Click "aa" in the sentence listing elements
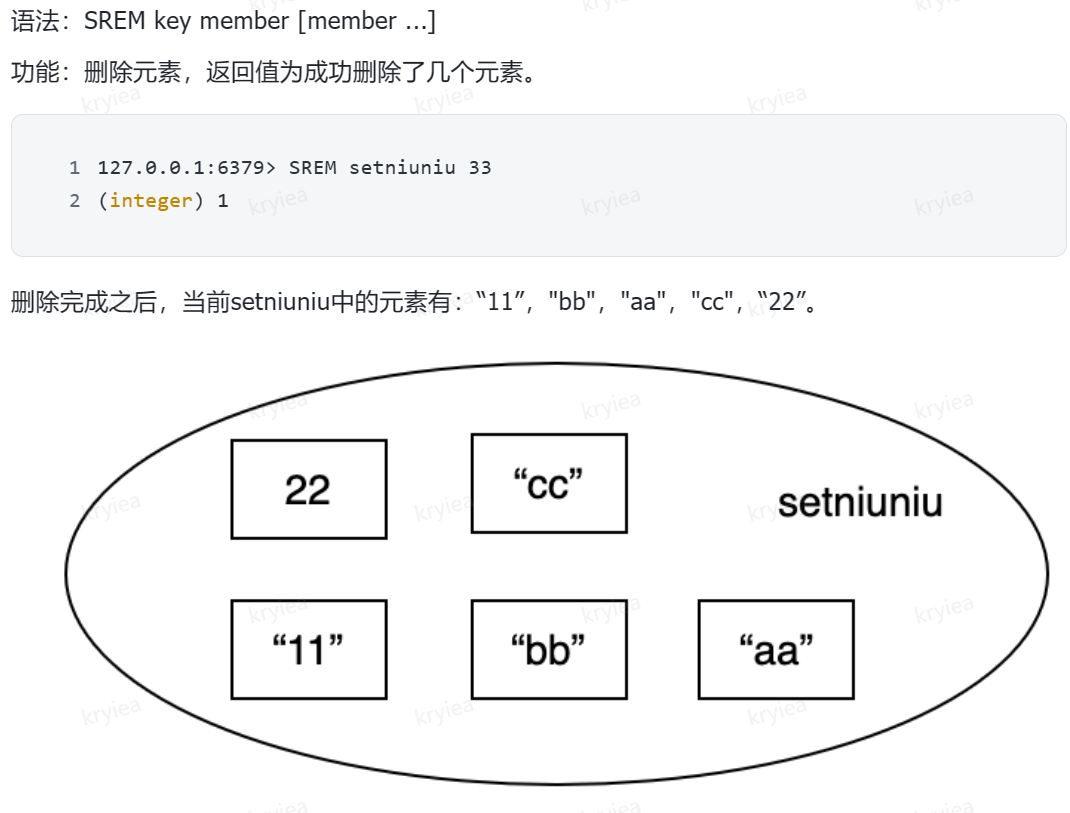 pos(643,302)
